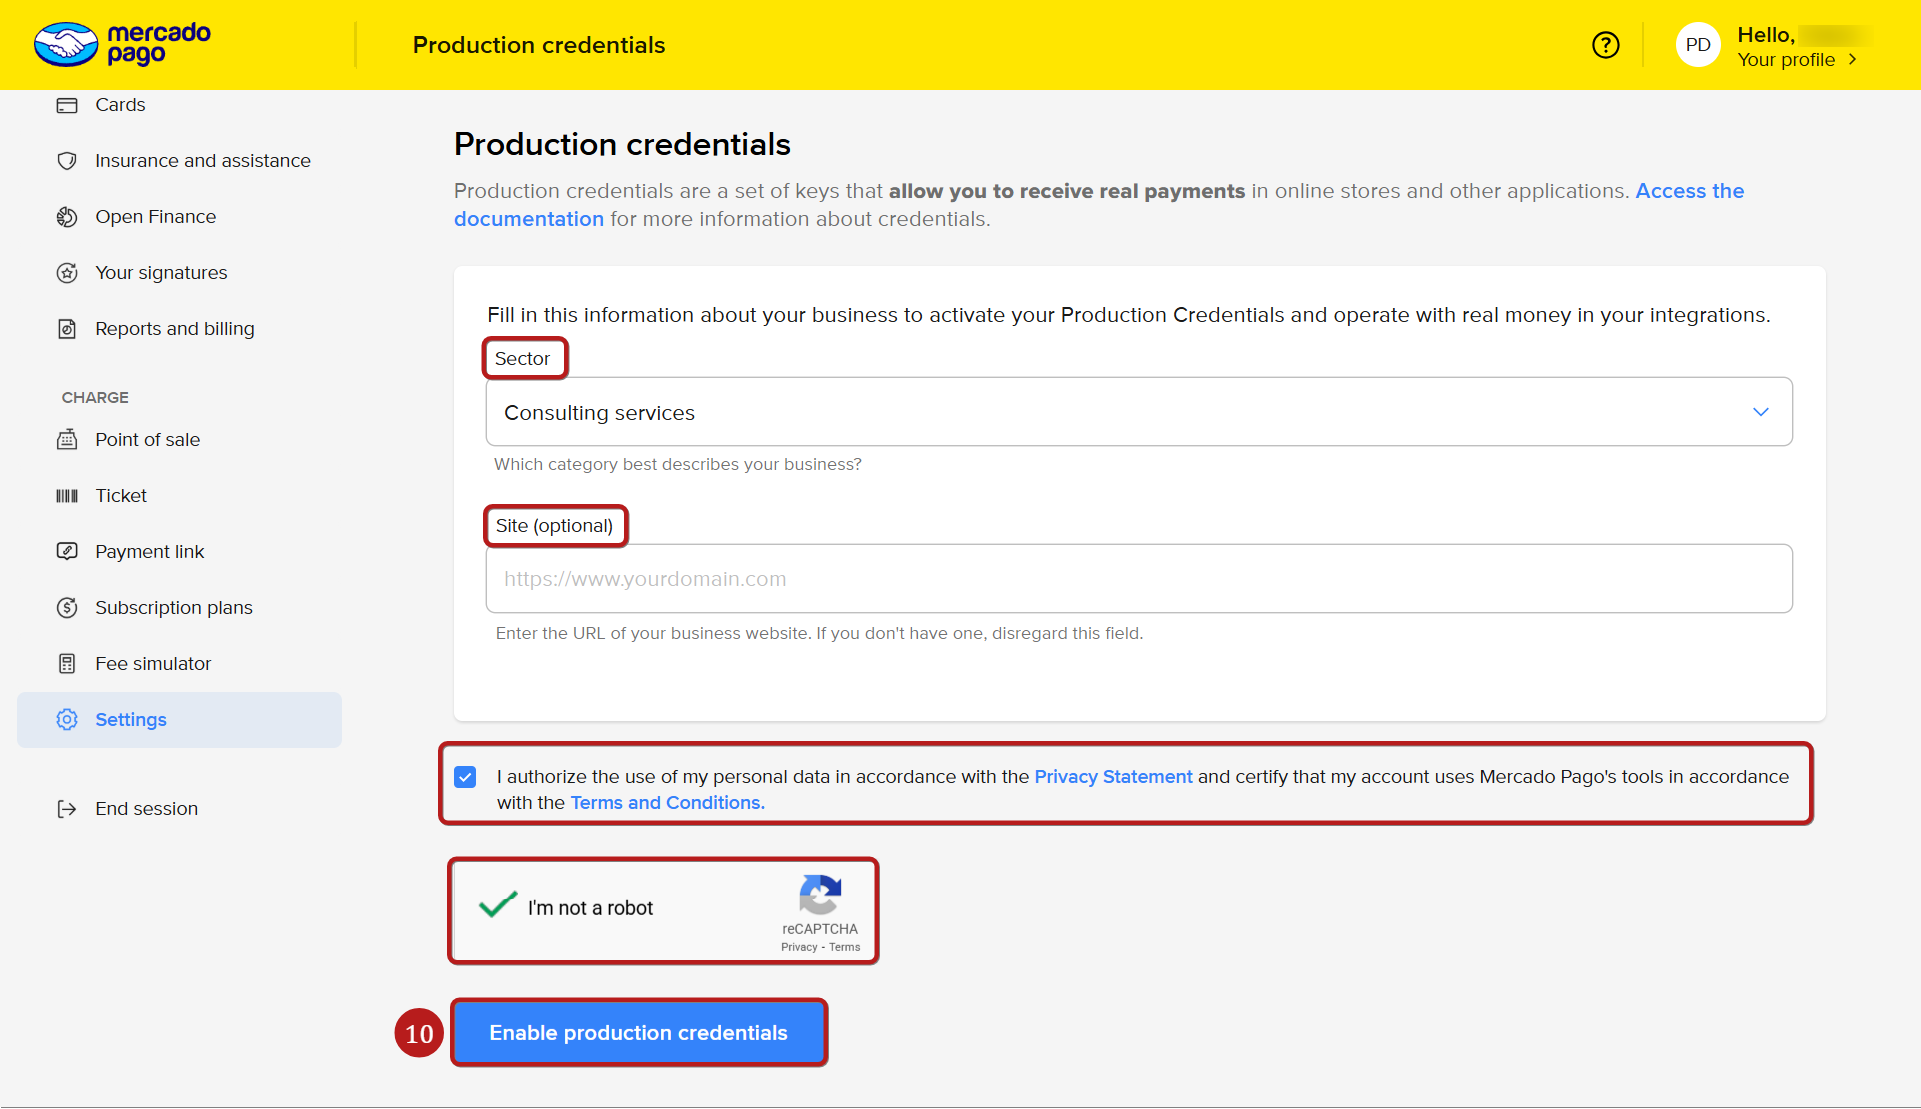Expand the Sector dropdown chevron
1921x1109 pixels.
(1760, 412)
